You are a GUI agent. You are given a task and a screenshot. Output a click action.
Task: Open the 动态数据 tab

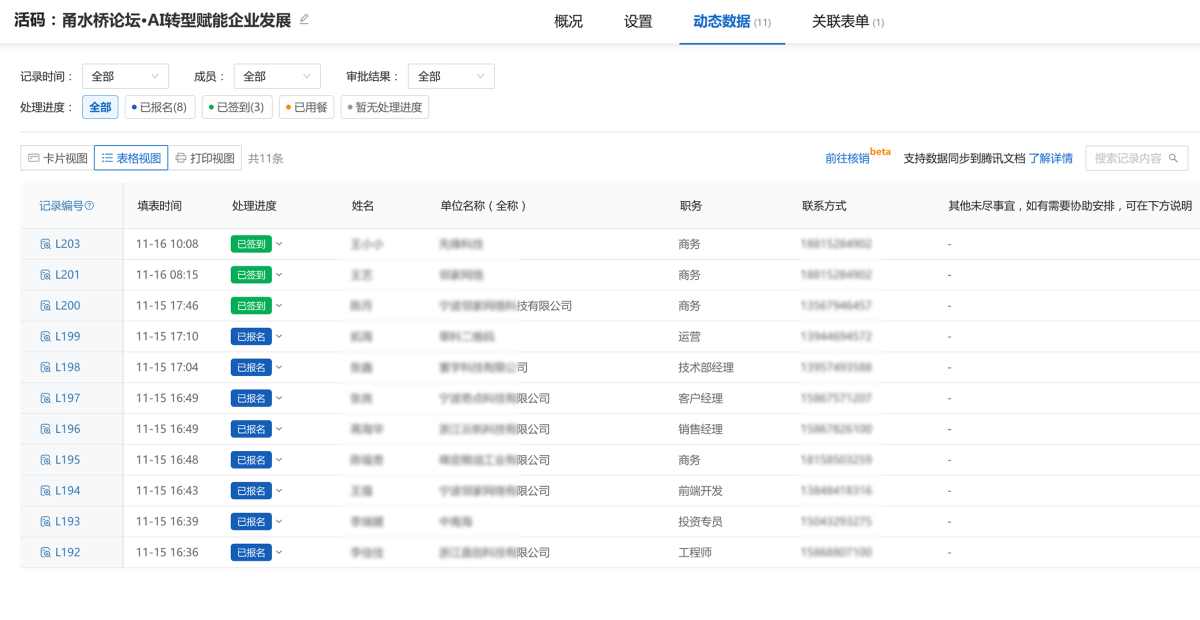pyautogui.click(x=732, y=21)
